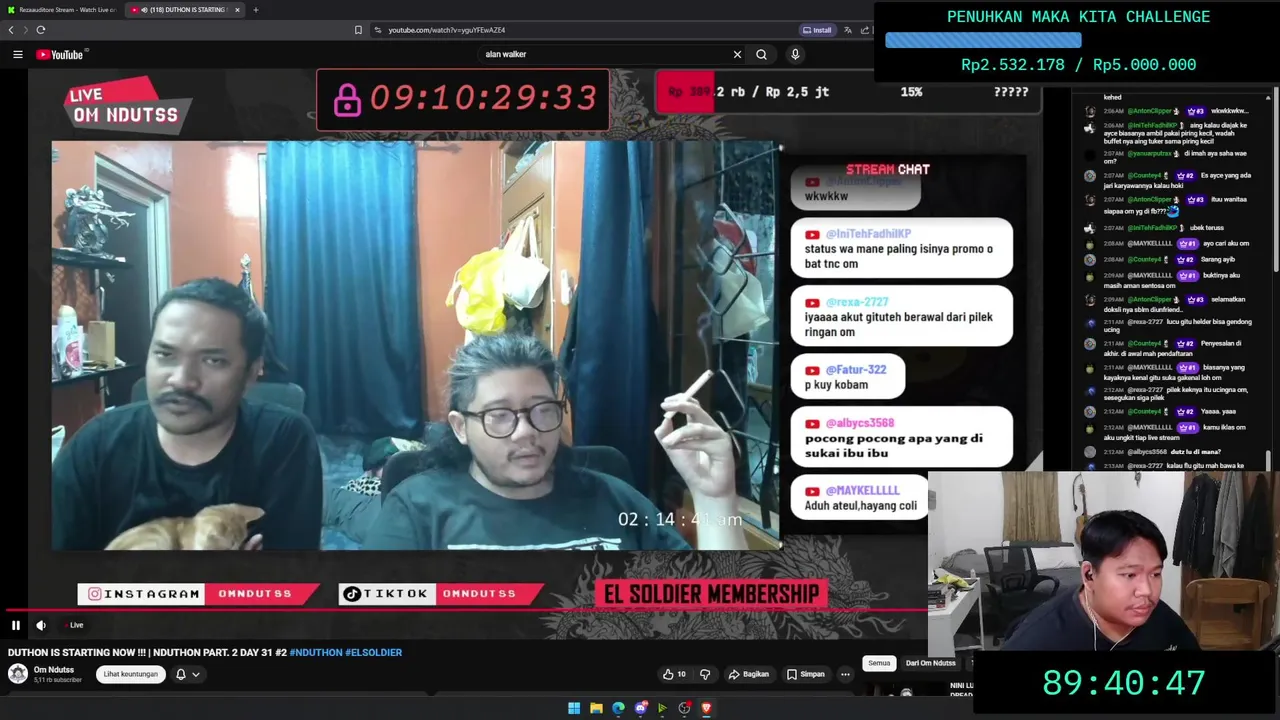Open the Windows Start menu
1280x720 pixels.
(x=574, y=708)
